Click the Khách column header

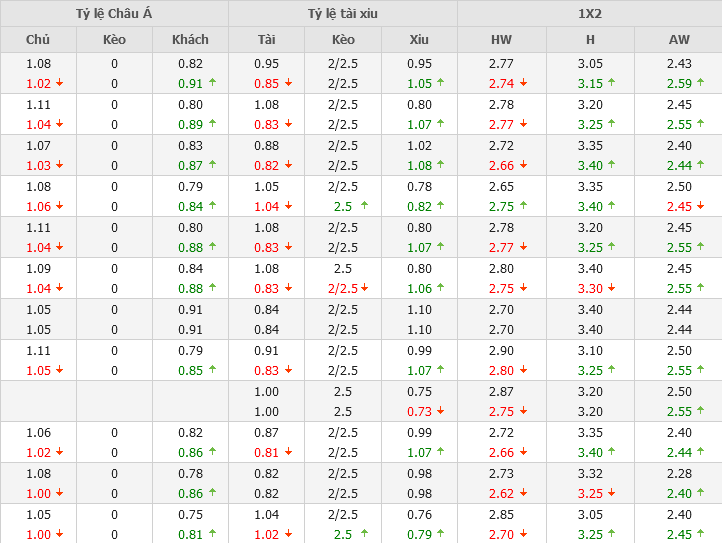(190, 40)
